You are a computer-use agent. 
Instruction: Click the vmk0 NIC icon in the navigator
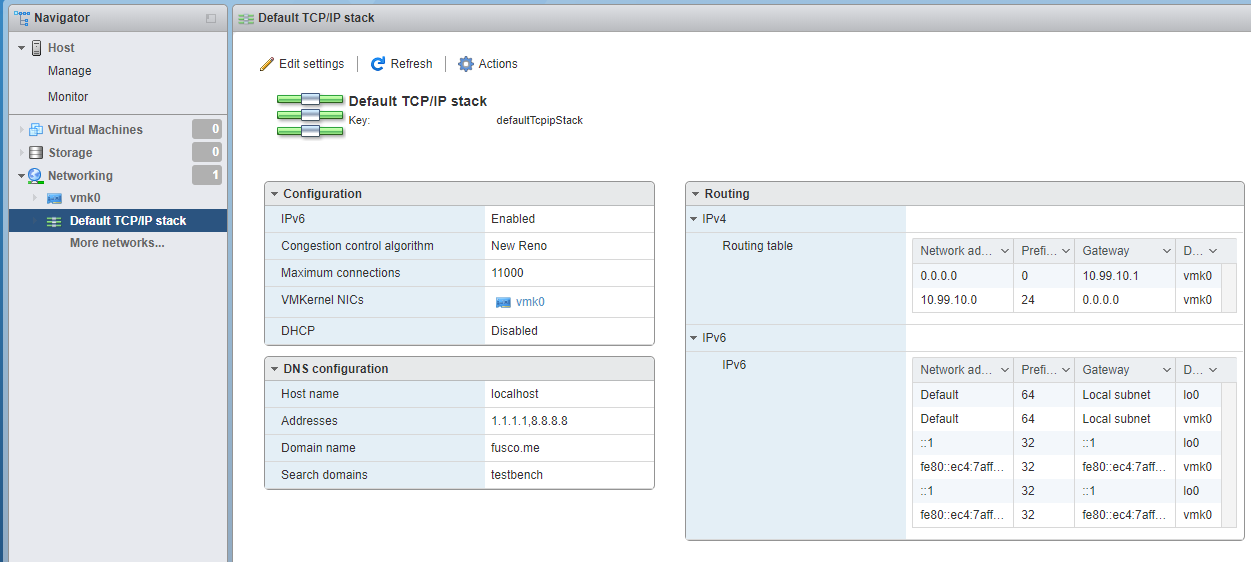click(x=54, y=198)
